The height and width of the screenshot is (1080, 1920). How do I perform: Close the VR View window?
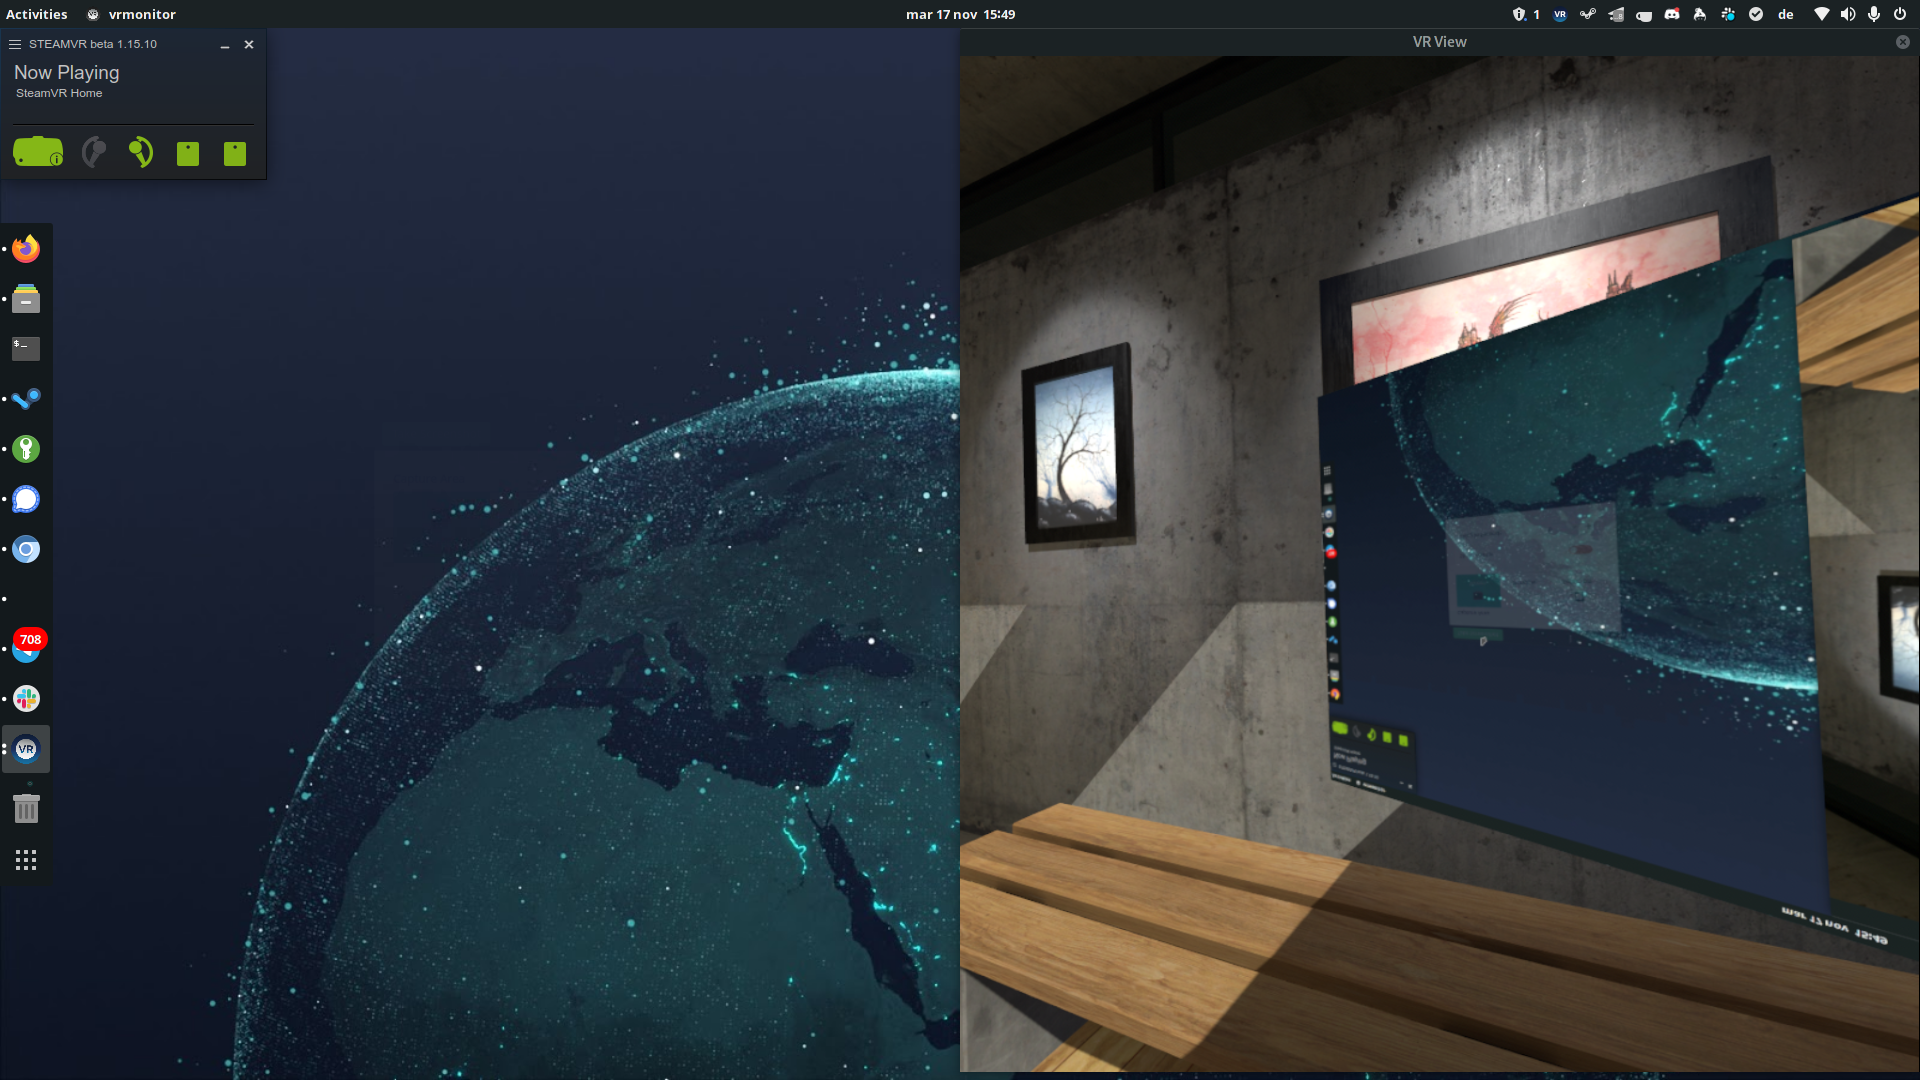click(x=1903, y=42)
